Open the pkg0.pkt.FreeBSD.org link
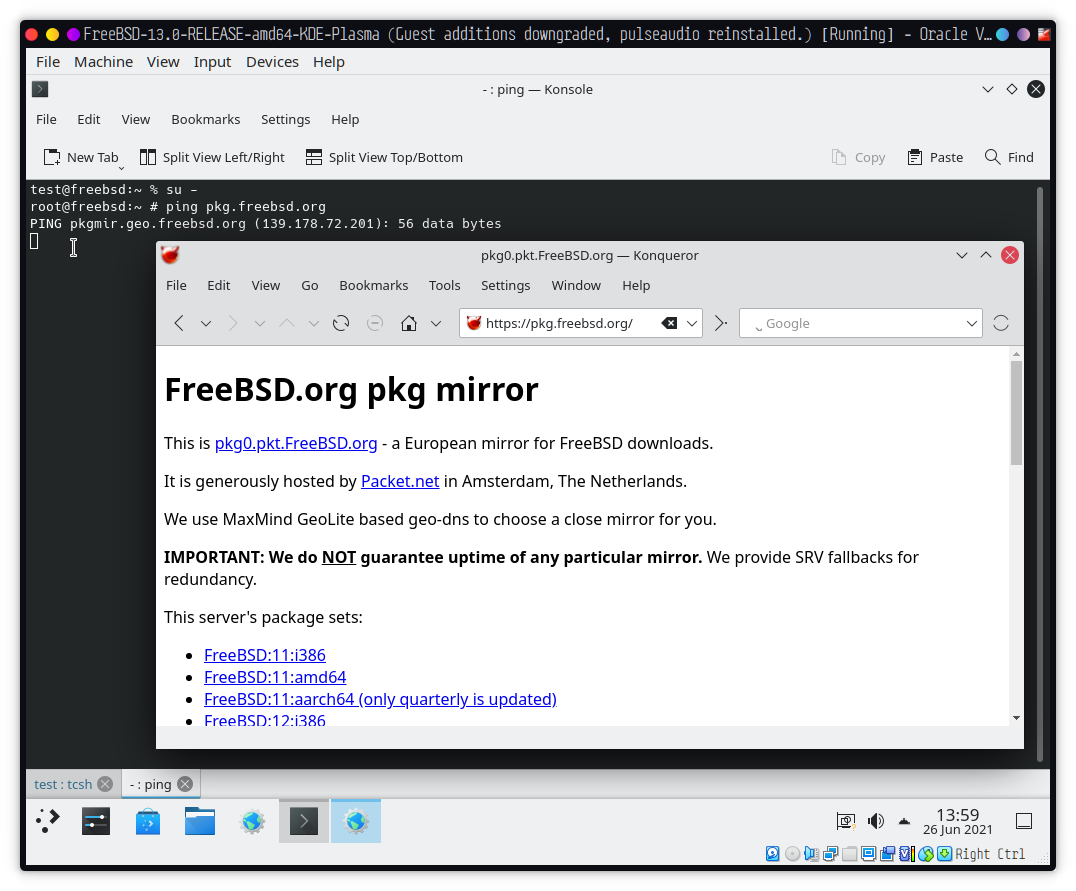 (296, 443)
